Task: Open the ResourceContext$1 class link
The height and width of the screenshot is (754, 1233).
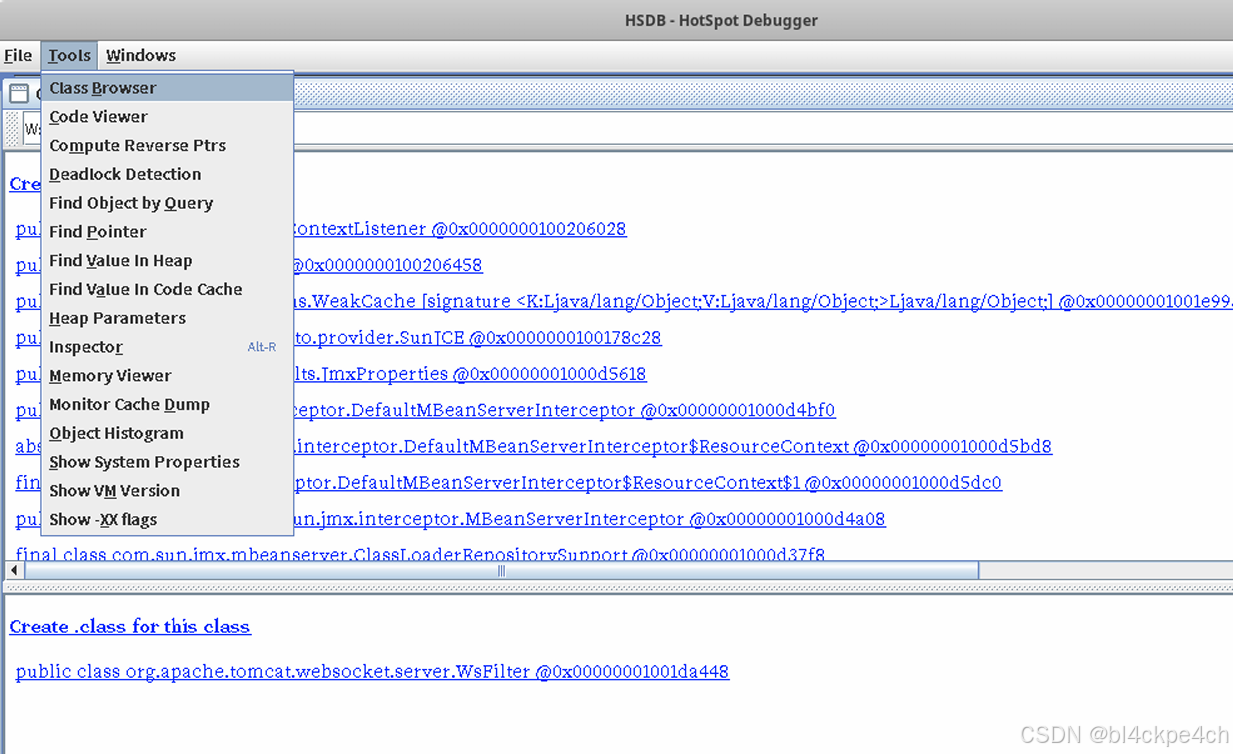Action: click(648, 483)
